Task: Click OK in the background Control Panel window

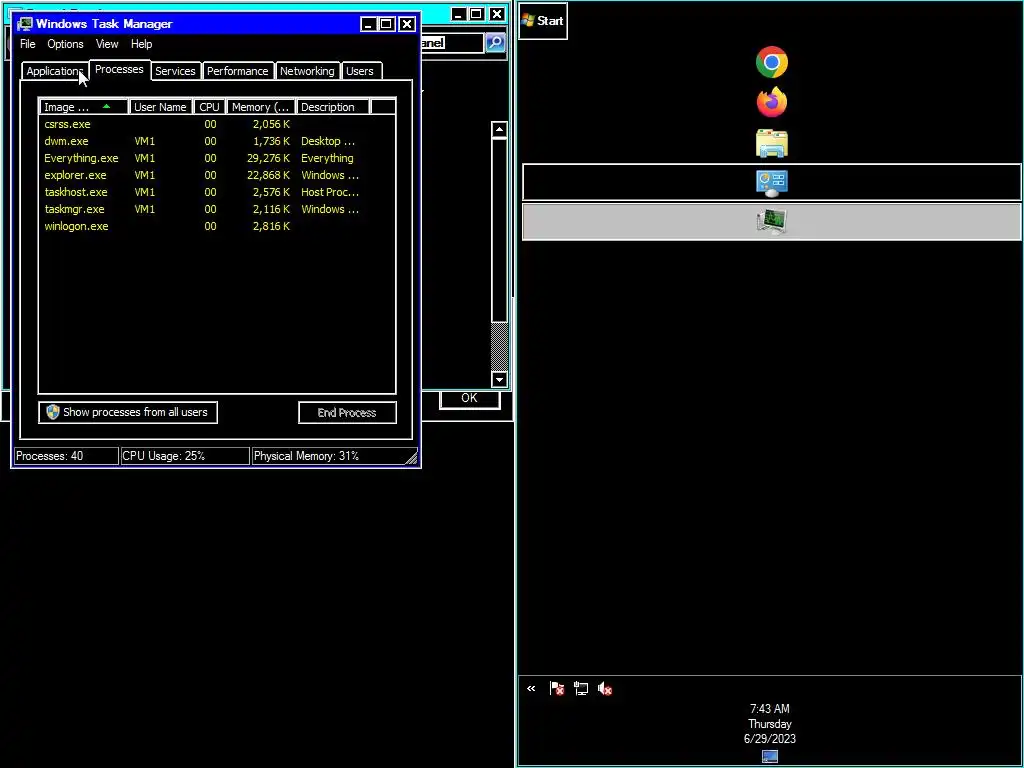Action: coord(470,398)
